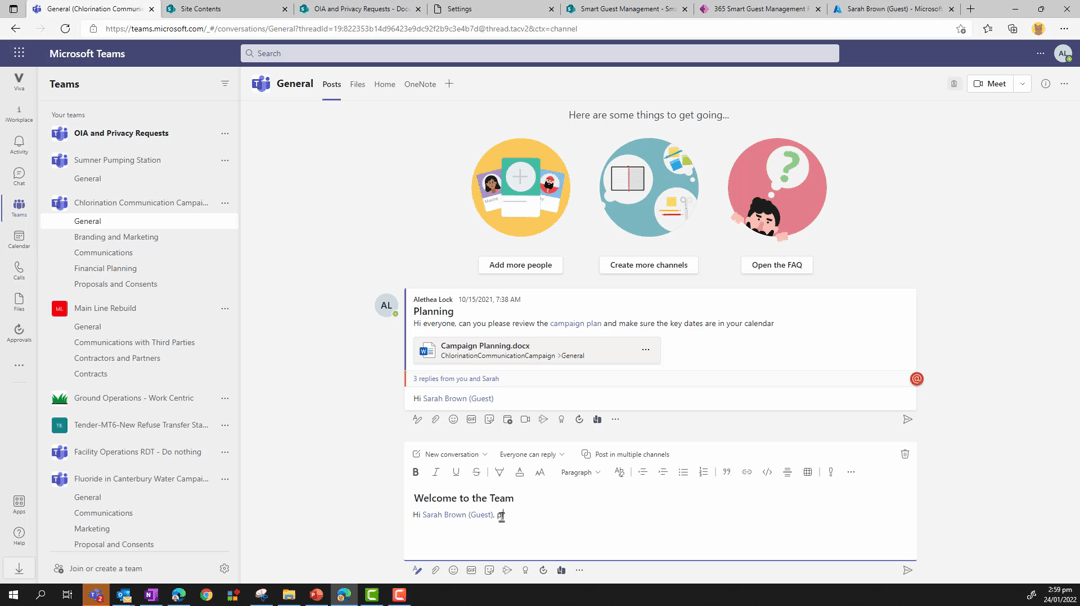Open the campaign plan link

point(575,324)
